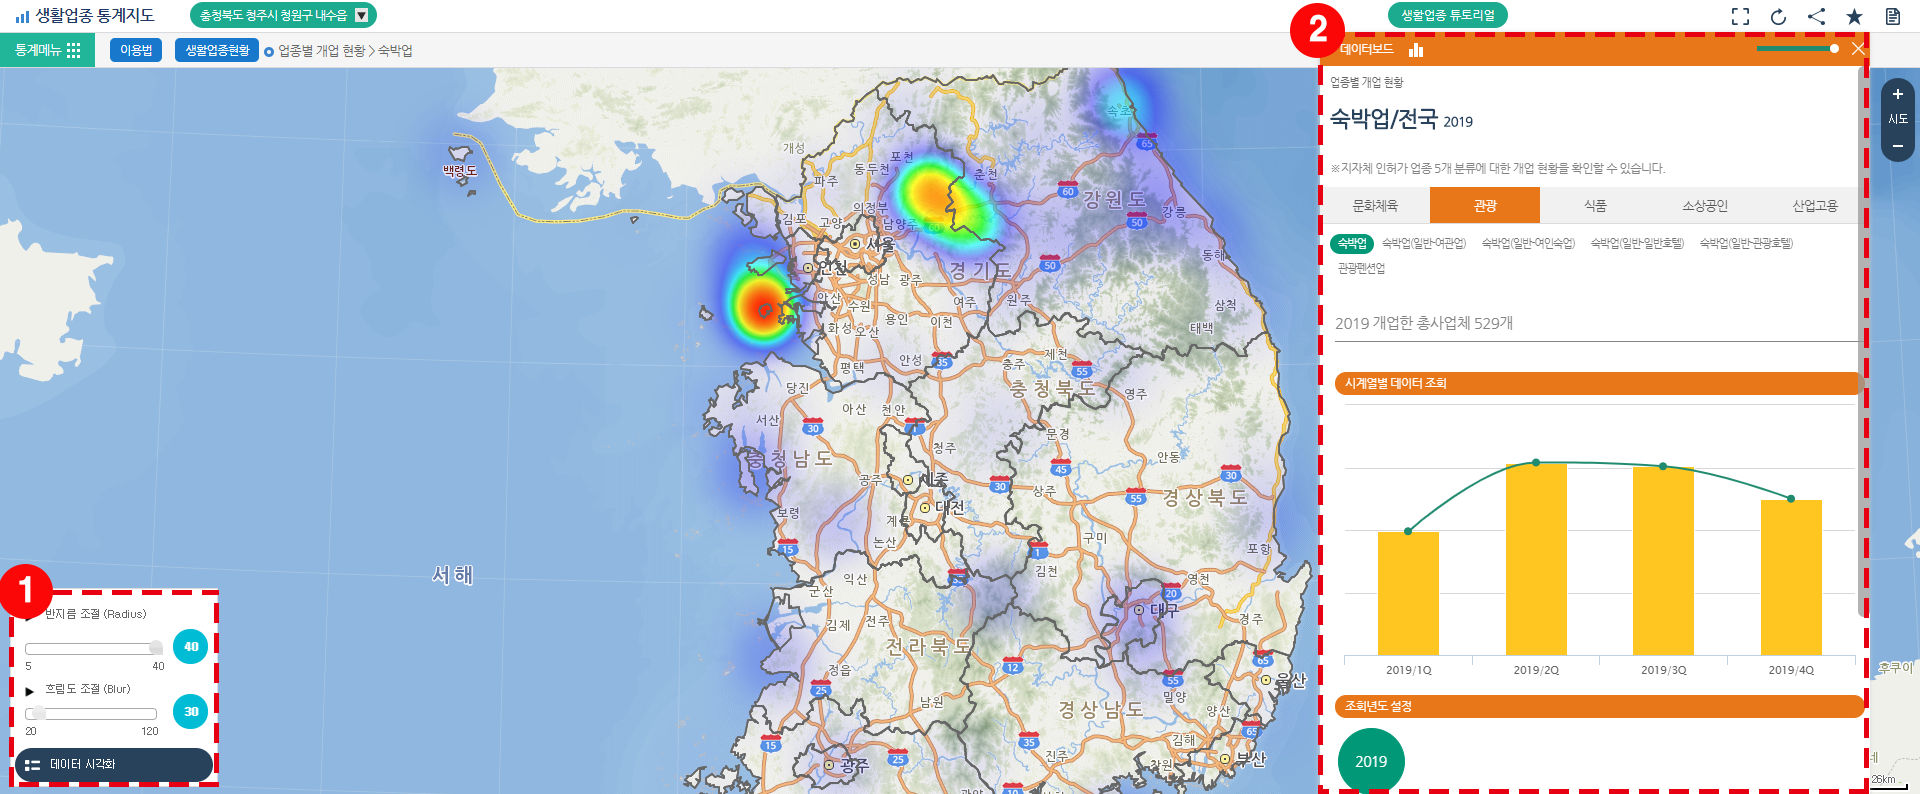Switch to the 문화체육 tab
Viewport: 1920px width, 794px height.
[1375, 206]
